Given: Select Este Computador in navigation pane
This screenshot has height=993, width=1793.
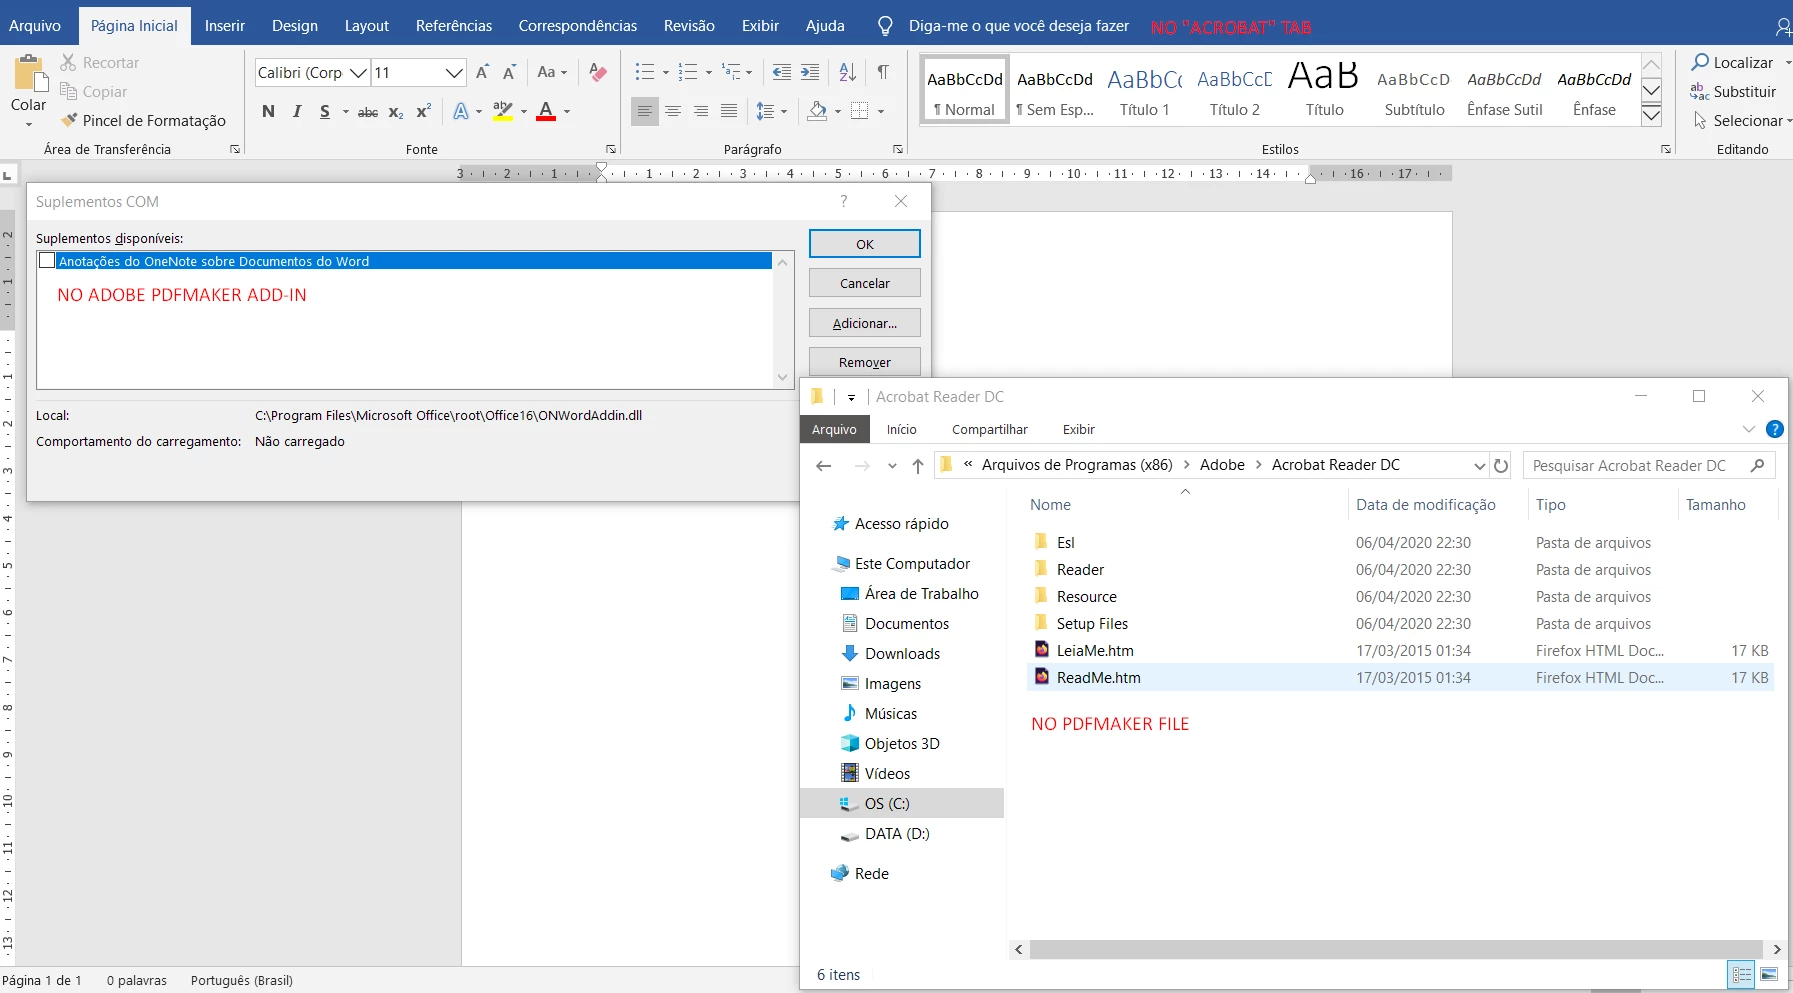Looking at the screenshot, I should click(x=912, y=564).
